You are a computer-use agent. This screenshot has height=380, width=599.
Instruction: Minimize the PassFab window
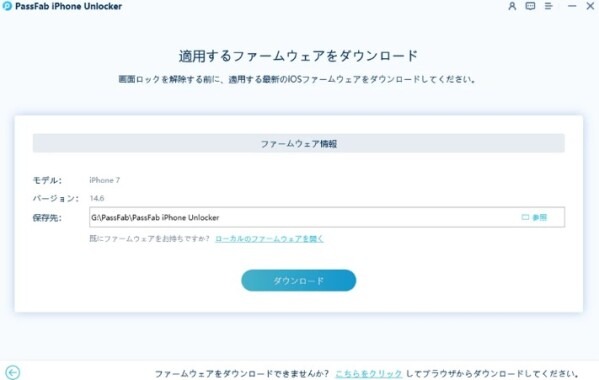(x=572, y=6)
